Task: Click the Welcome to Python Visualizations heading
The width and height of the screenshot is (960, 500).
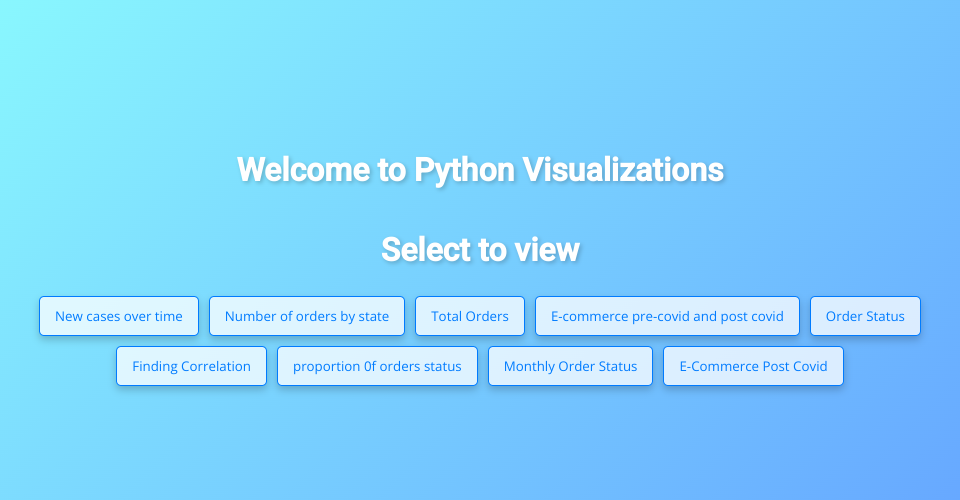Action: point(480,169)
